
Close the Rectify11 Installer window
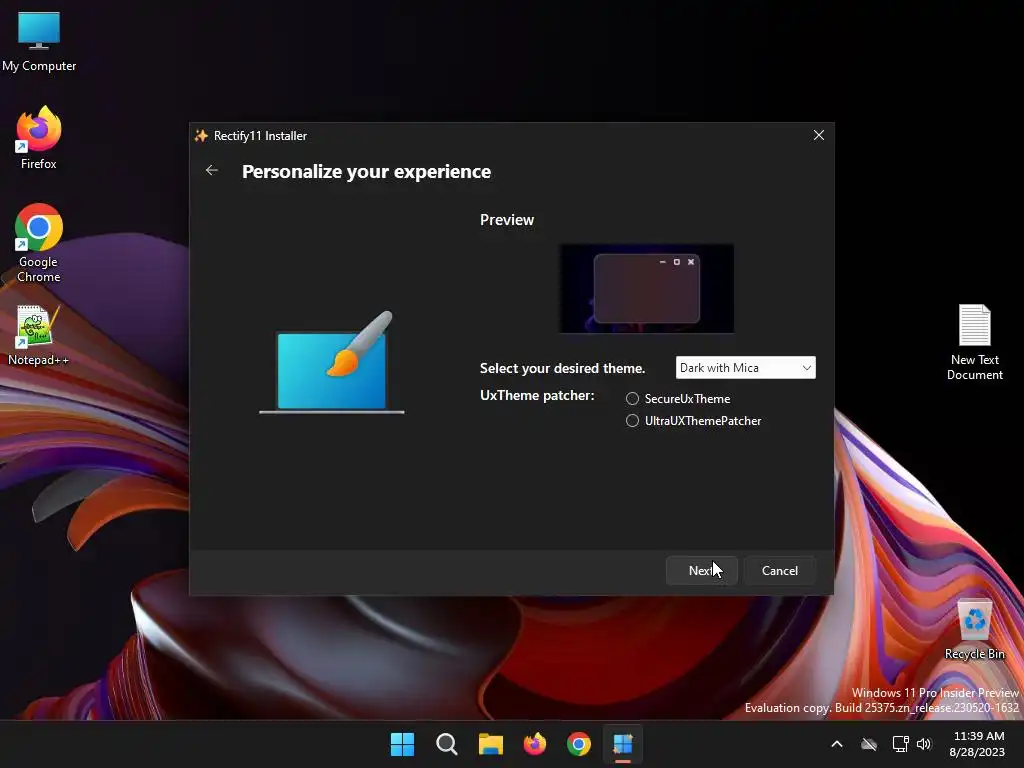tap(818, 135)
